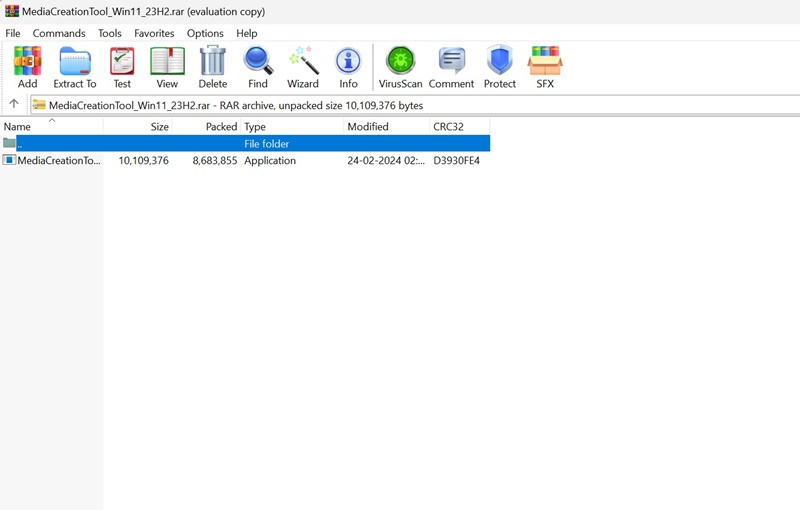Screen dimensions: 800x510
Task: Sort by the Modified column header
Action: [x=387, y=126]
